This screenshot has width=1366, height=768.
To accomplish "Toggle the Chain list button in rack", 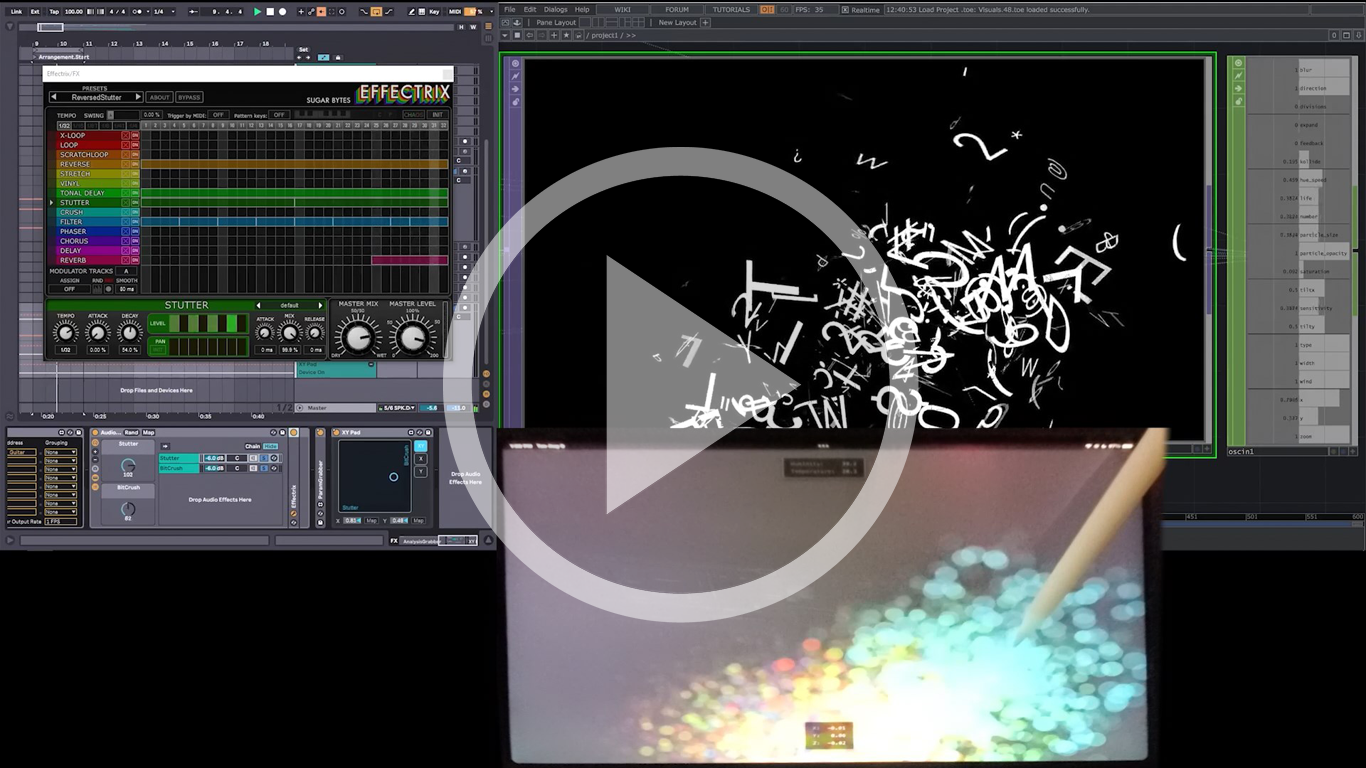I will point(252,446).
